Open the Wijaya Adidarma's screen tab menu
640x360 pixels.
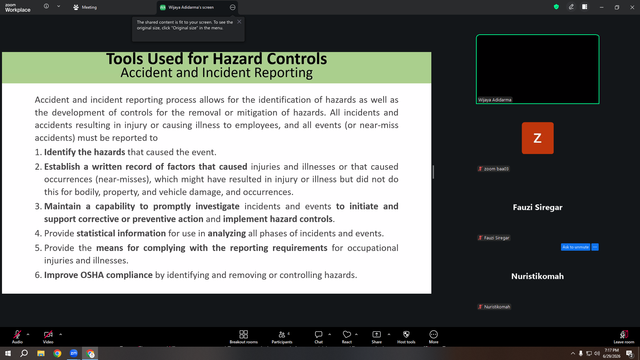tap(232, 7)
